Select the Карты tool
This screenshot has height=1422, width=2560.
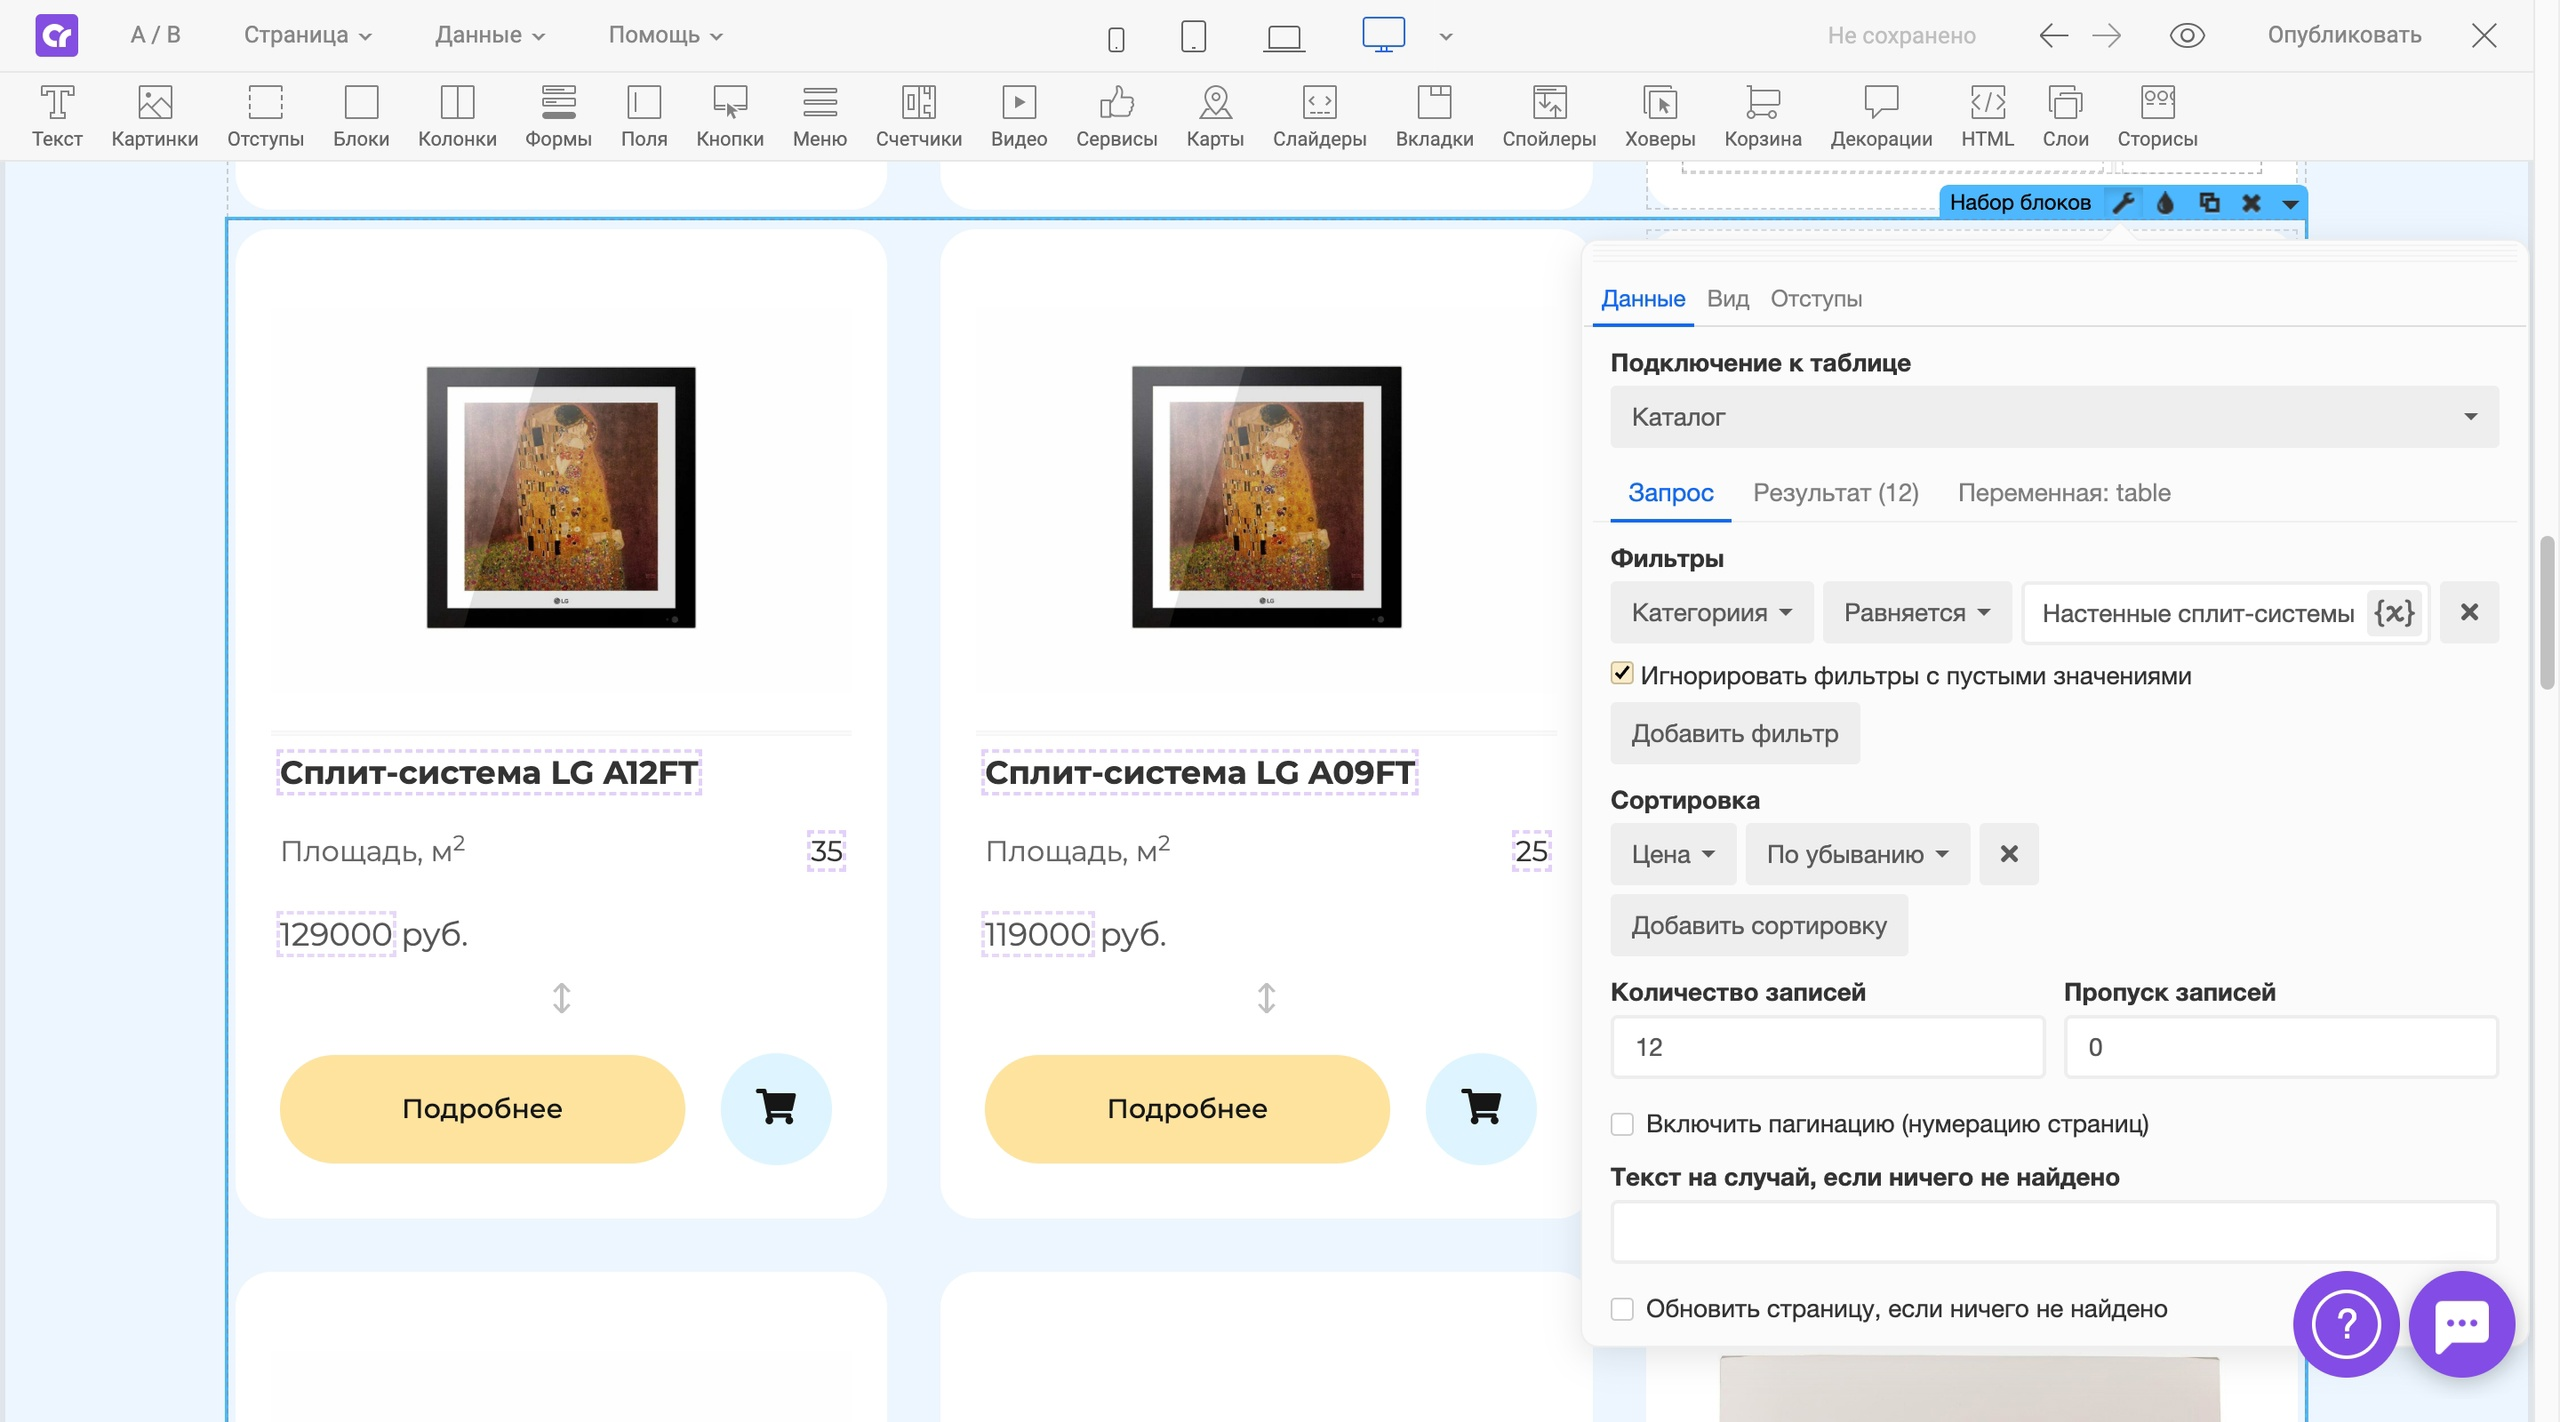[1215, 116]
